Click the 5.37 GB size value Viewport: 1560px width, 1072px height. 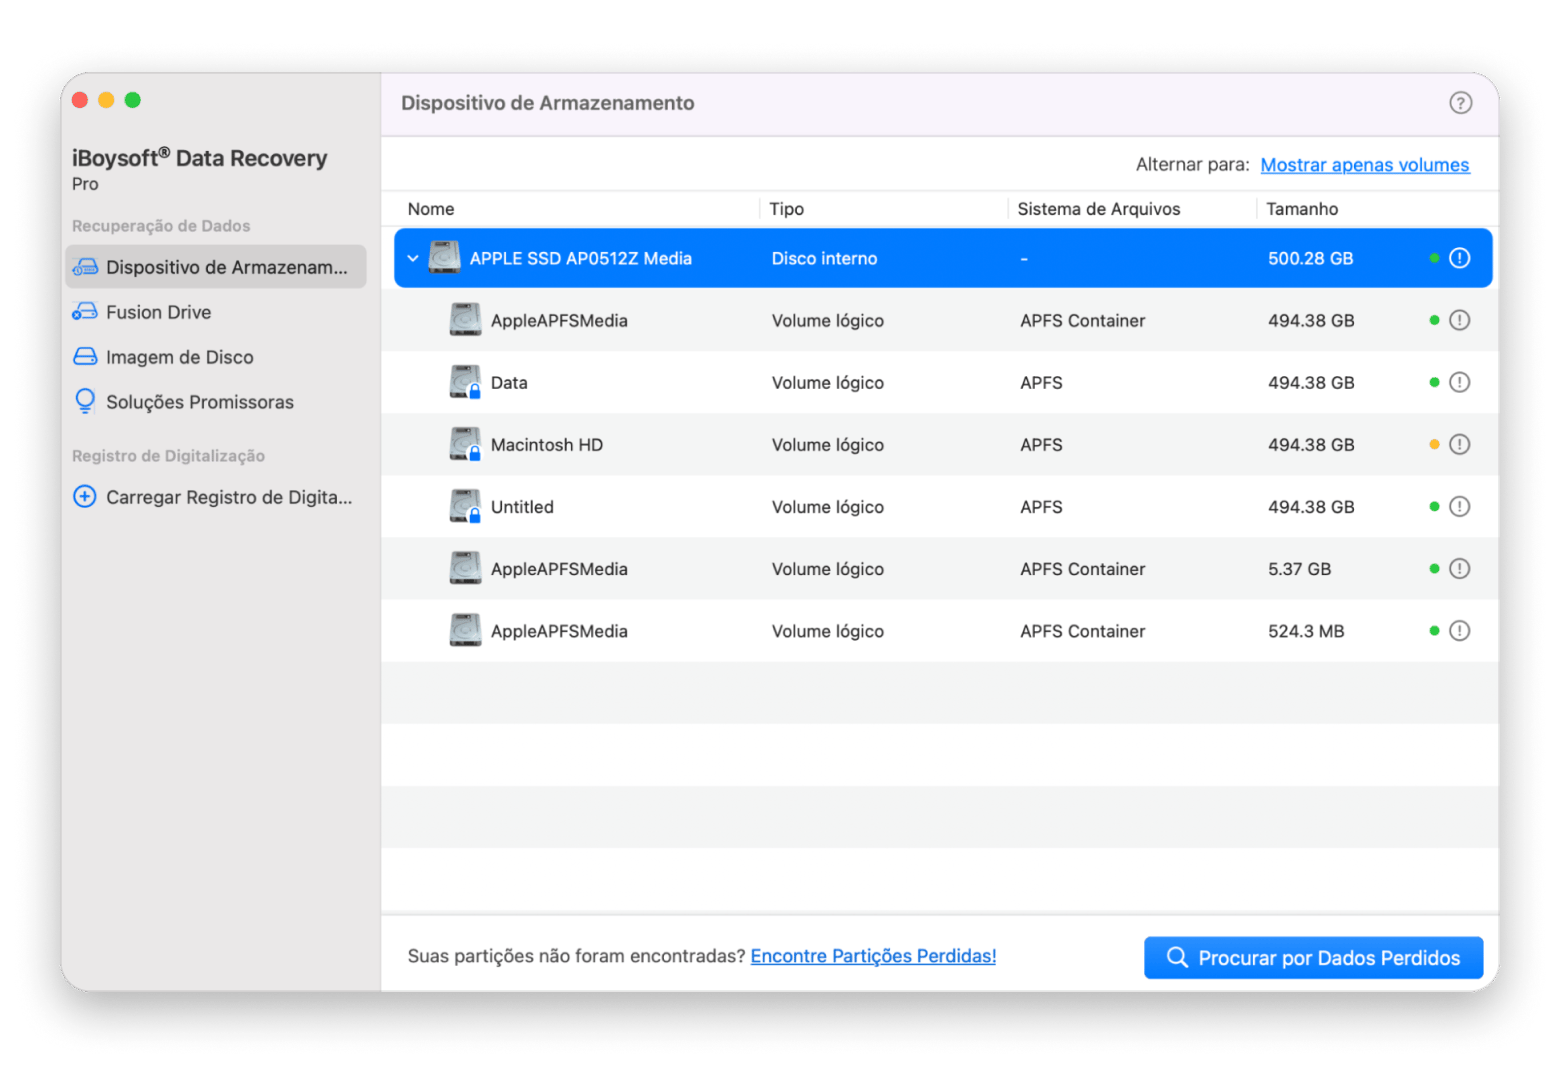pos(1299,569)
